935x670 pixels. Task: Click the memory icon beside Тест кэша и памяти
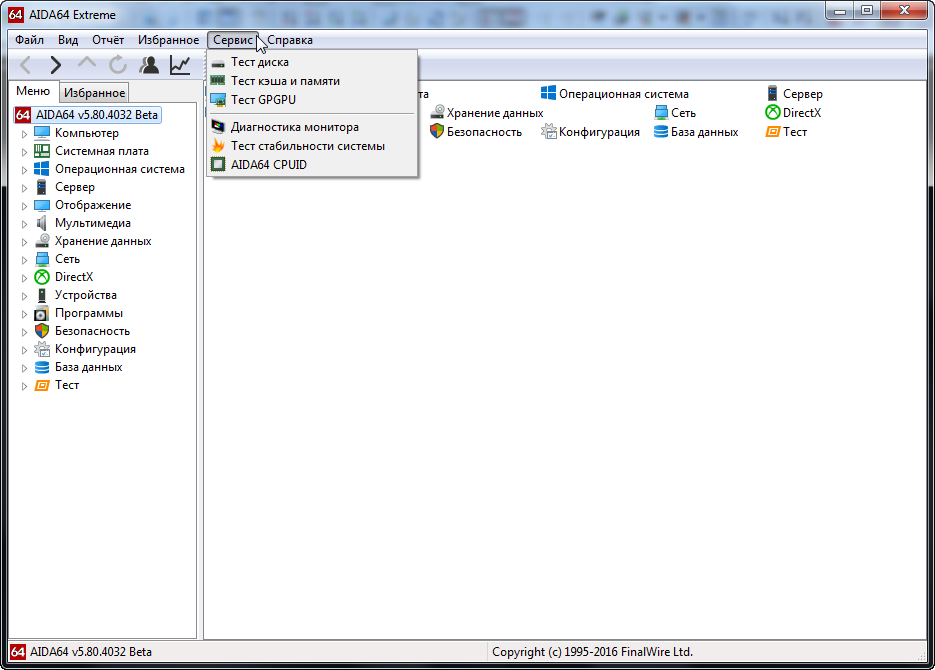[x=218, y=80]
